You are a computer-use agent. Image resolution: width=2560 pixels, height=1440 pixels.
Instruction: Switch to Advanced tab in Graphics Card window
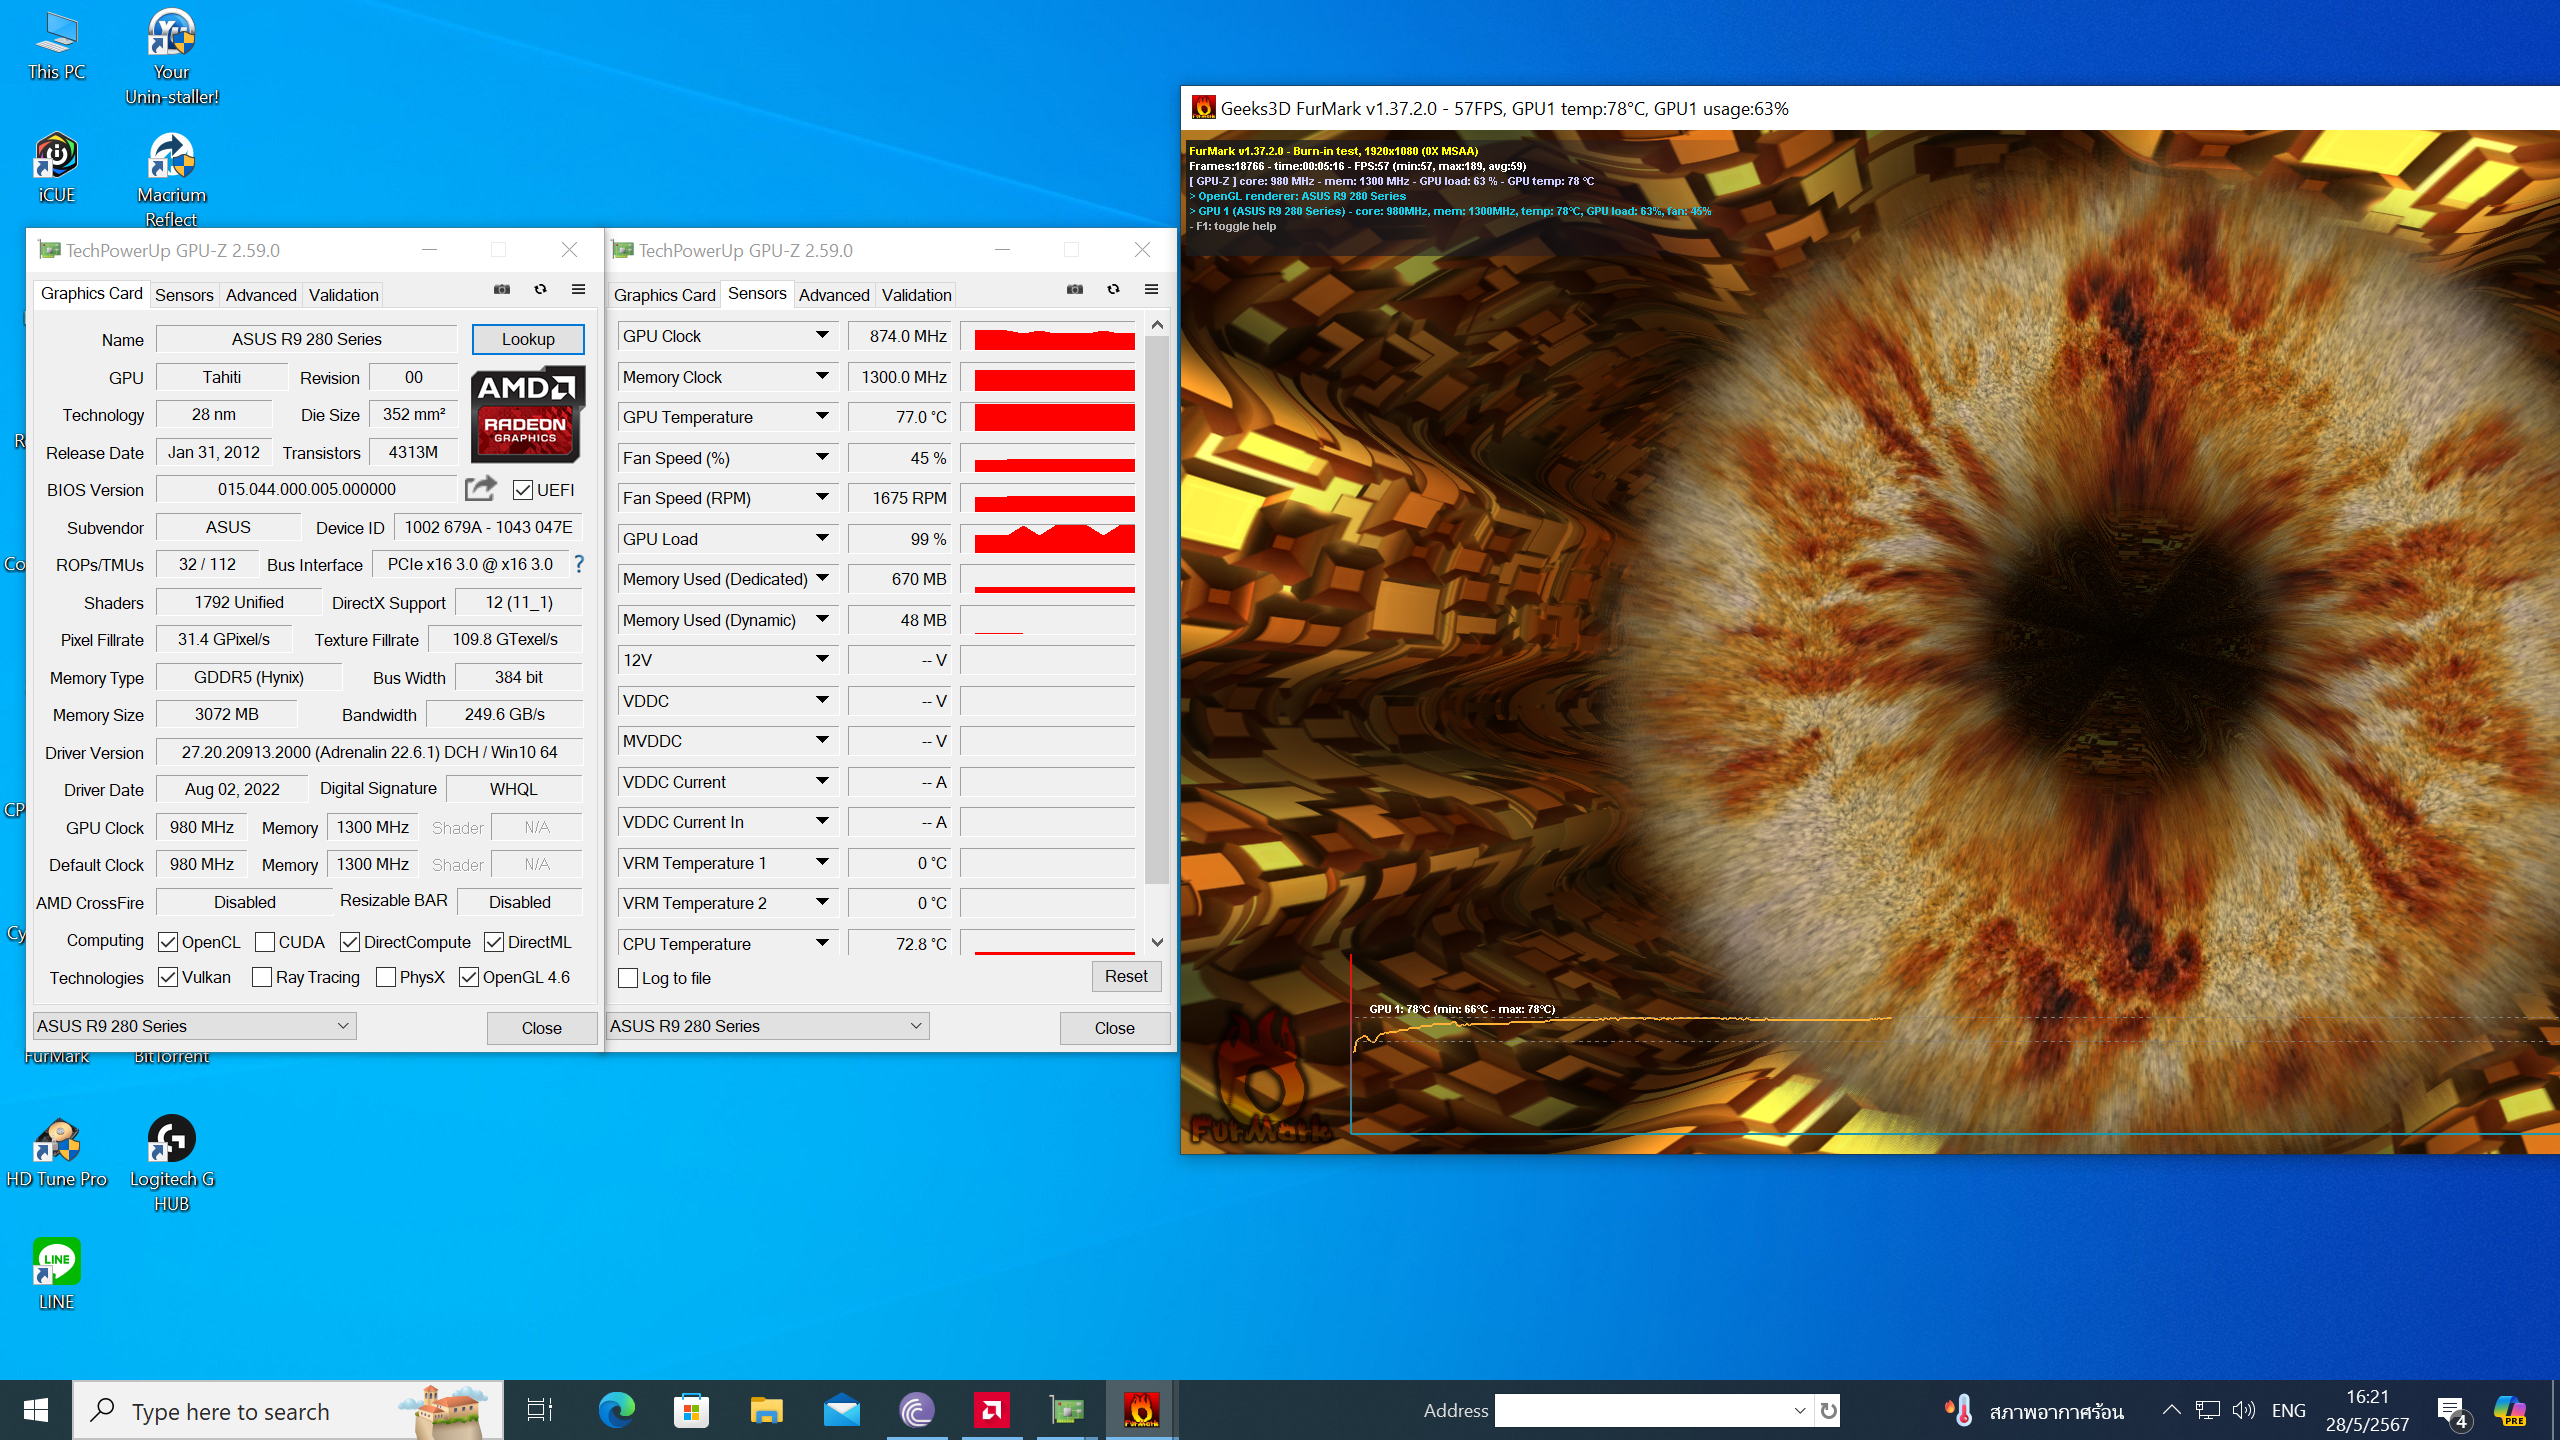coord(261,295)
